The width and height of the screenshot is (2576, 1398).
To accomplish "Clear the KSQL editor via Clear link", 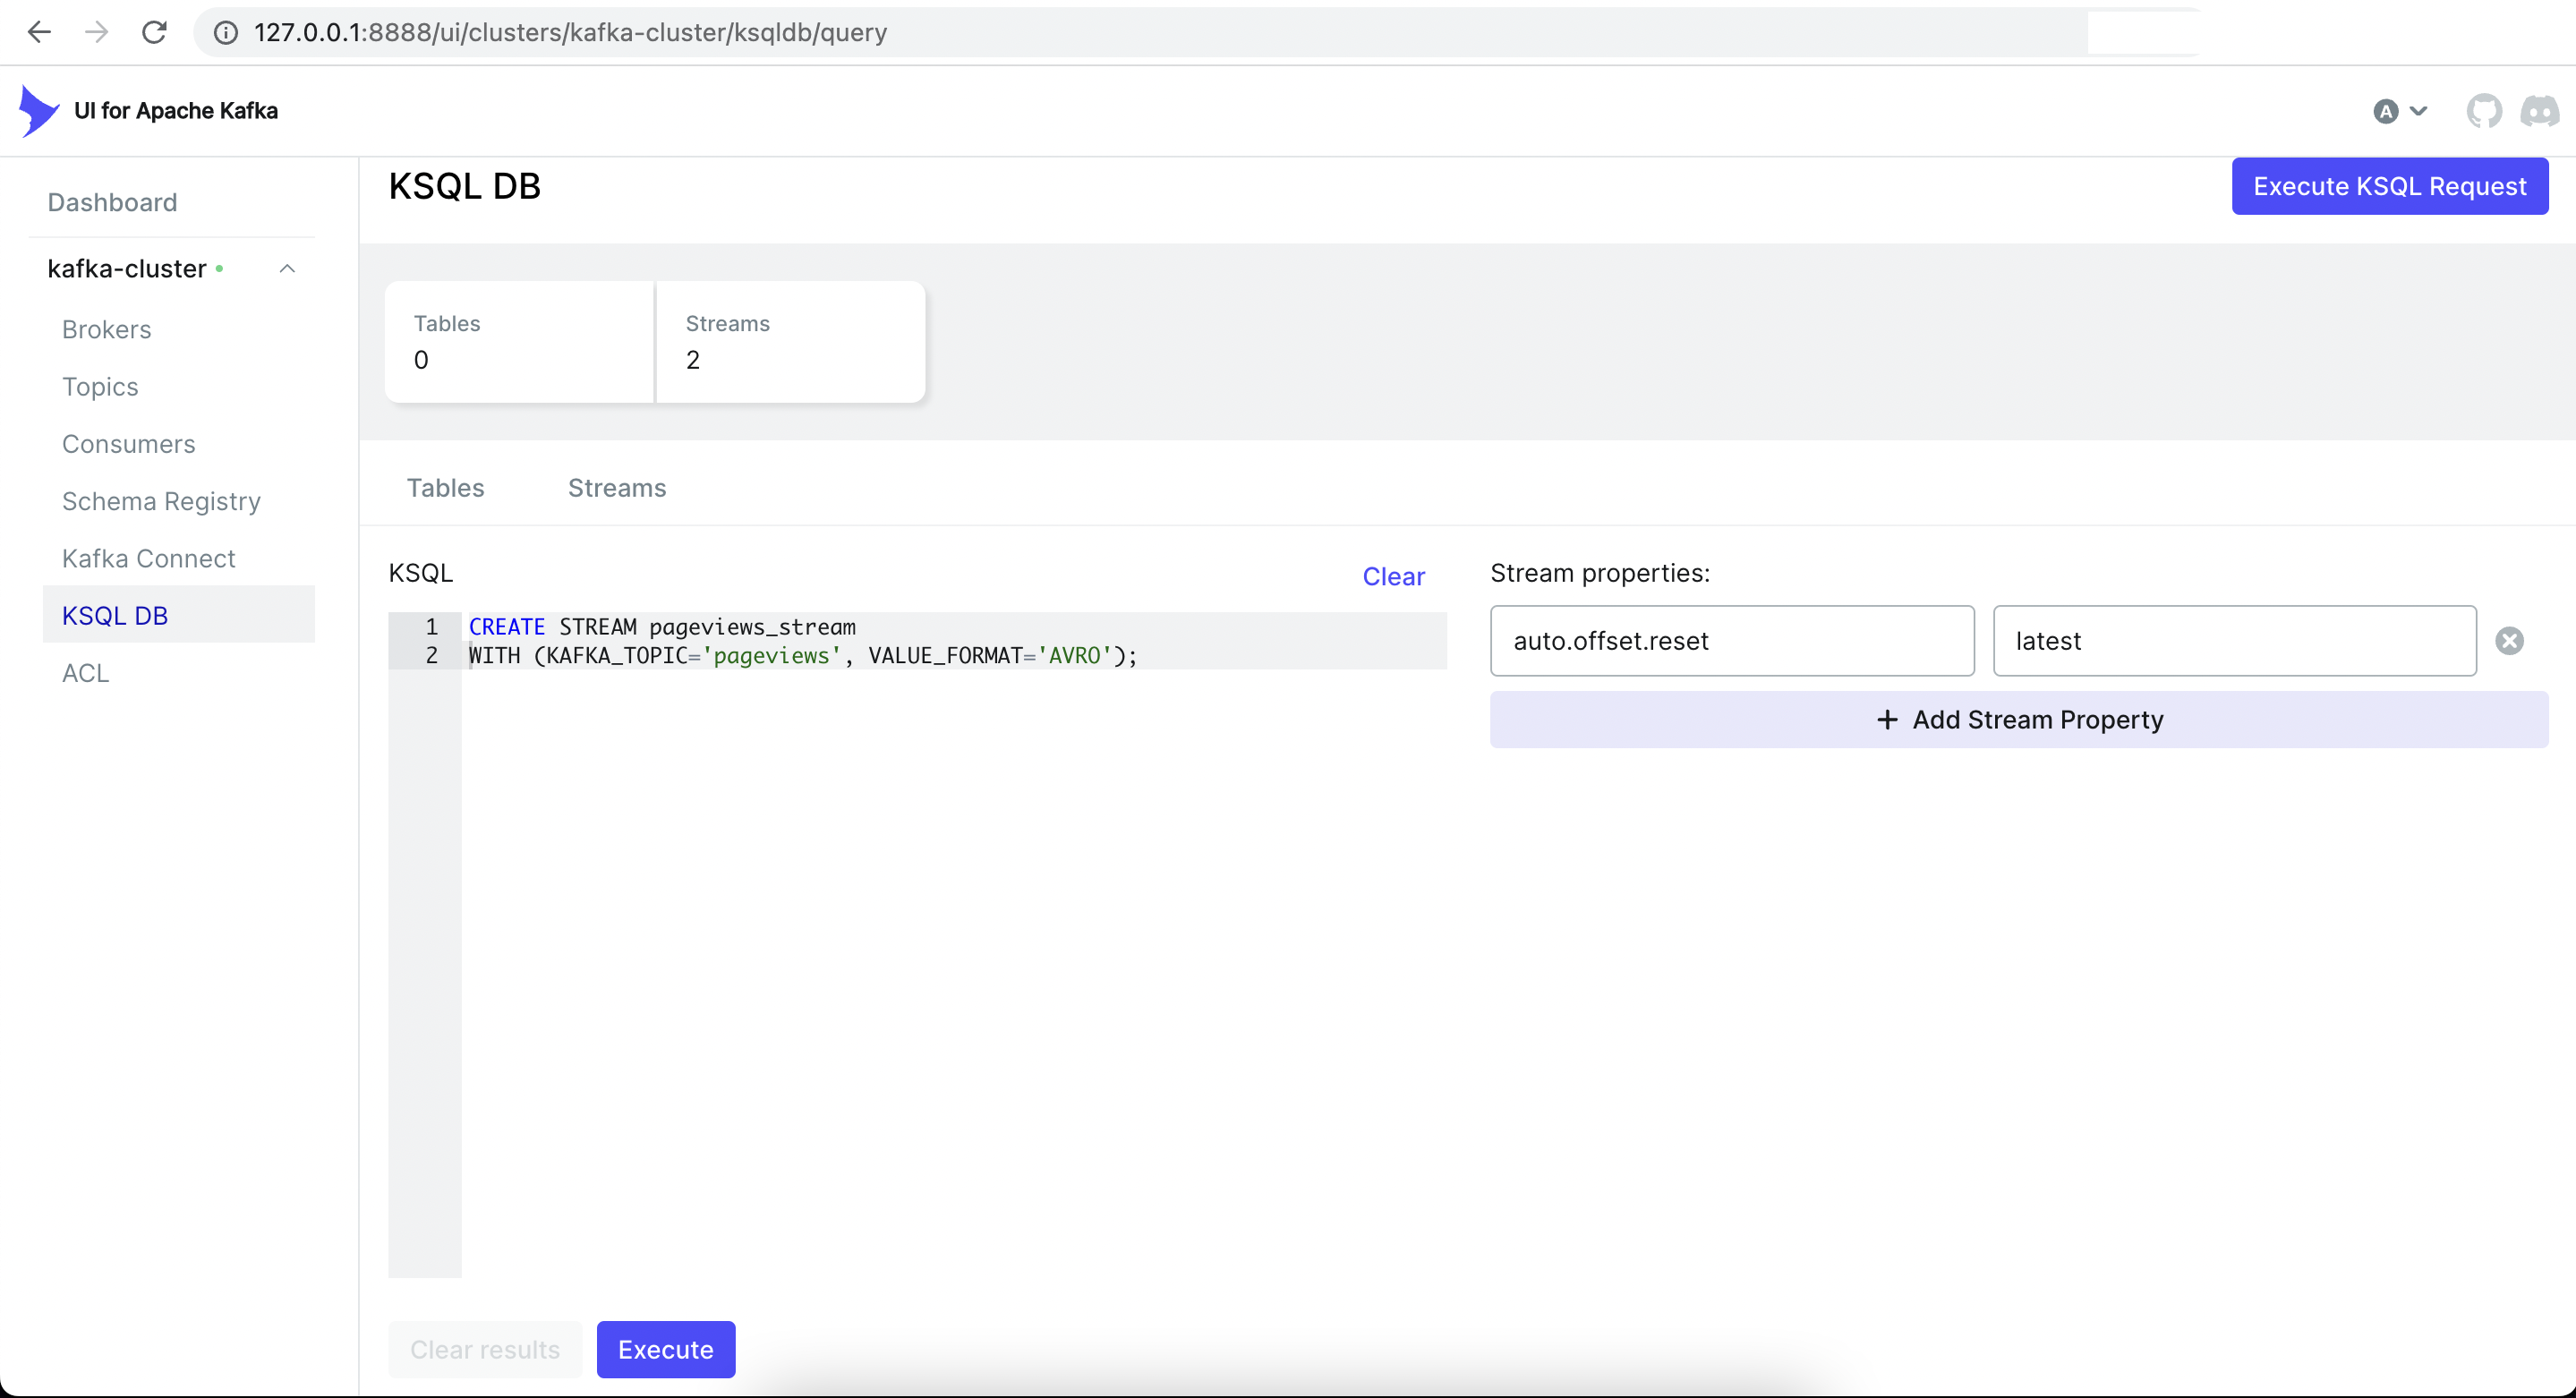I will 1393,577.
